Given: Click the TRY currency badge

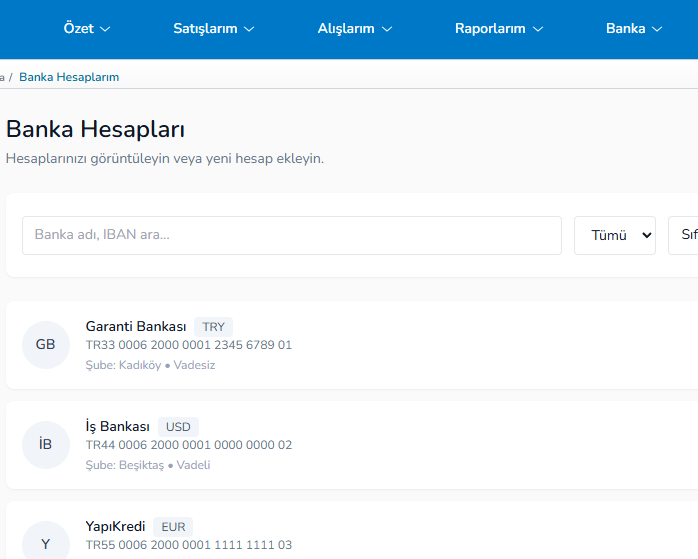Looking at the screenshot, I should [213, 327].
